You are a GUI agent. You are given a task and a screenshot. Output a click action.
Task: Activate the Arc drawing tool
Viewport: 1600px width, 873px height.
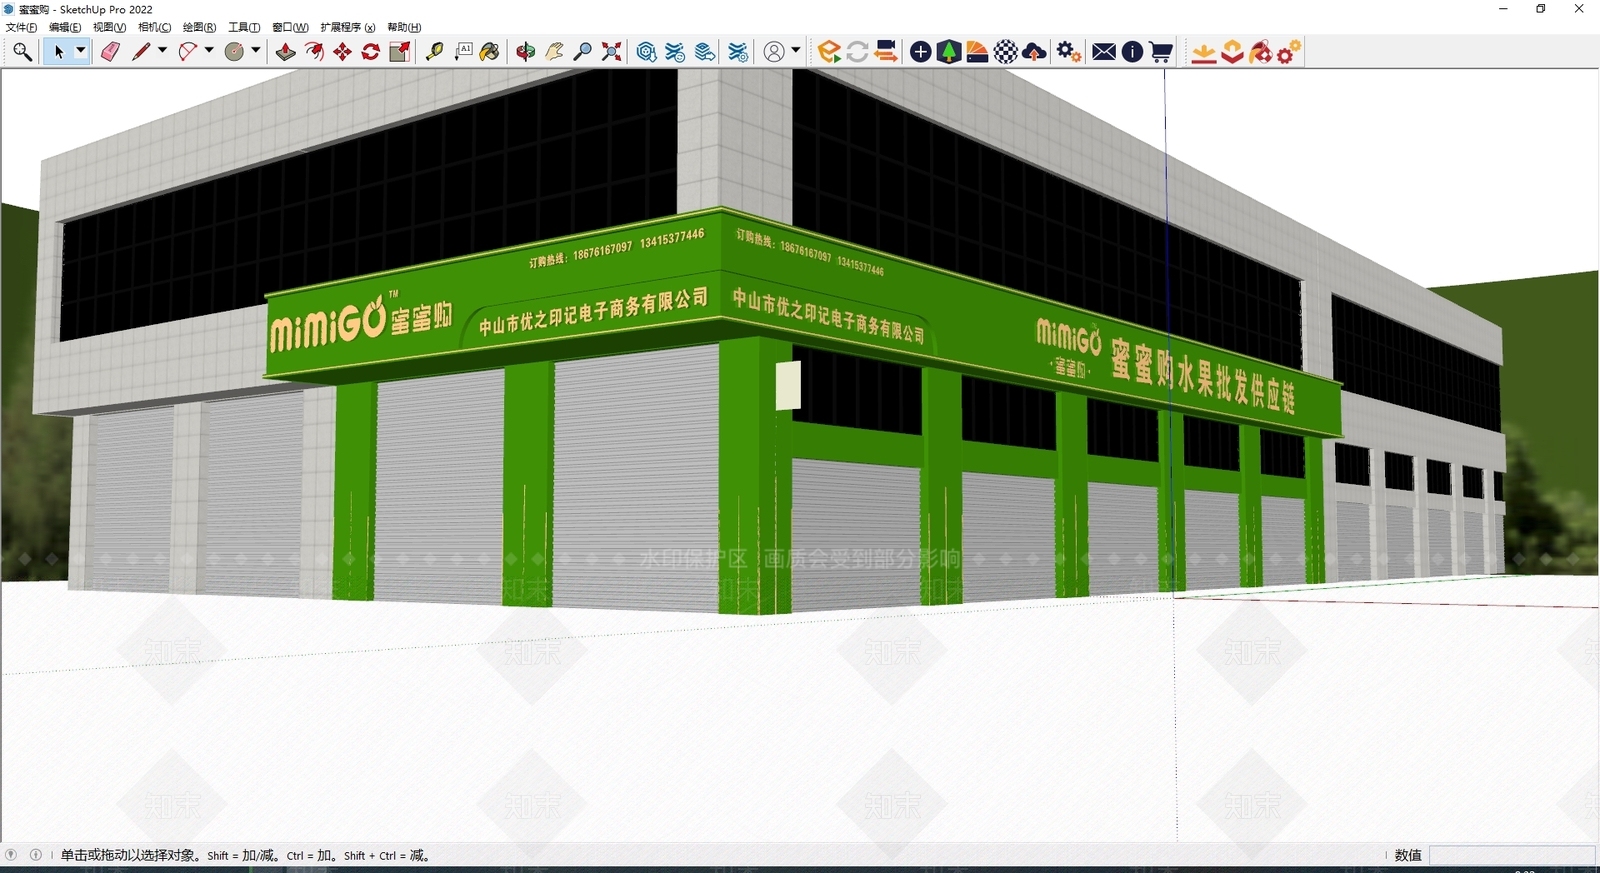(x=188, y=52)
